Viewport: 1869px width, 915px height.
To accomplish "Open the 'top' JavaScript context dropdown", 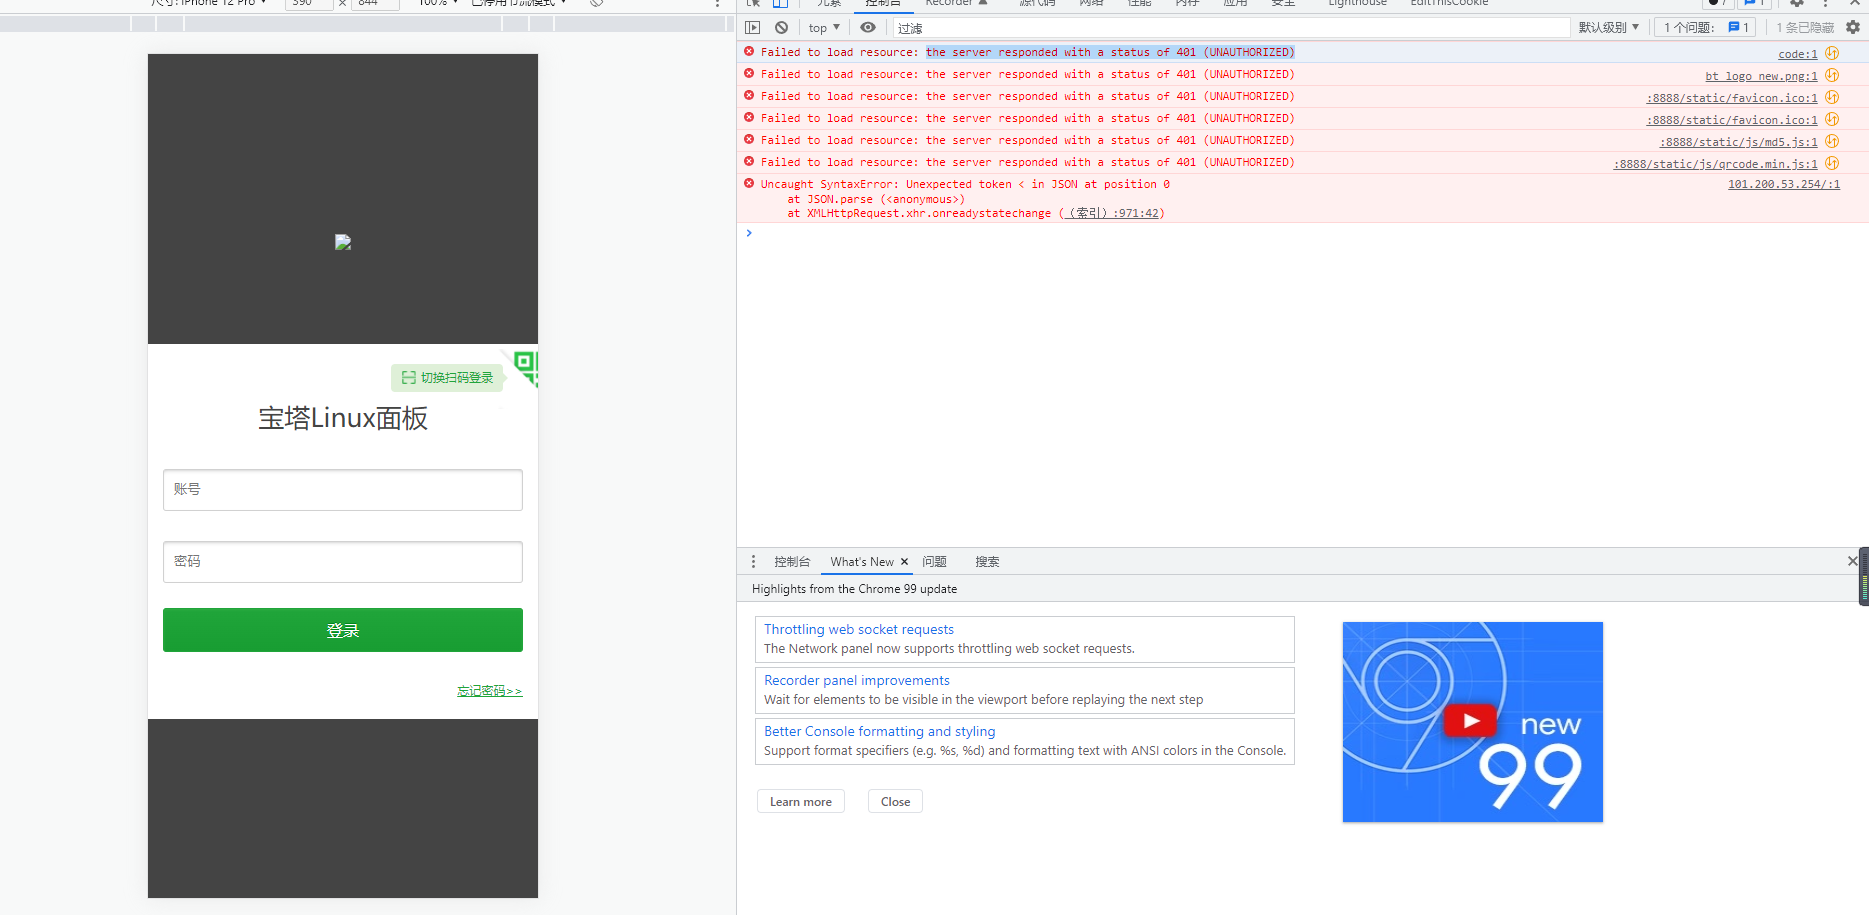I will [x=824, y=28].
